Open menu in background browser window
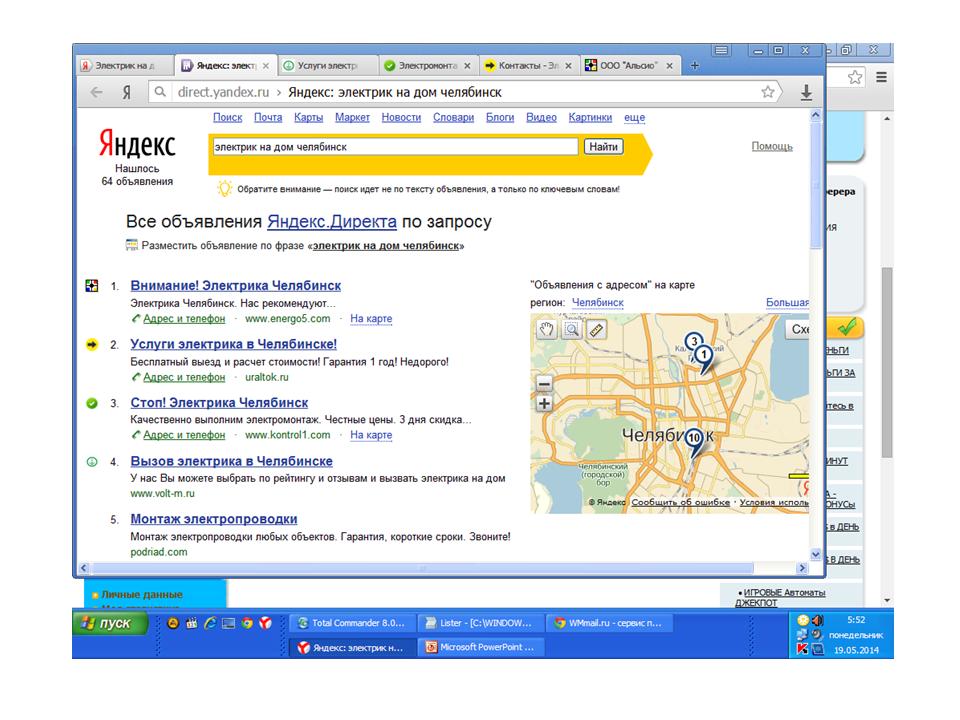 coord(881,77)
